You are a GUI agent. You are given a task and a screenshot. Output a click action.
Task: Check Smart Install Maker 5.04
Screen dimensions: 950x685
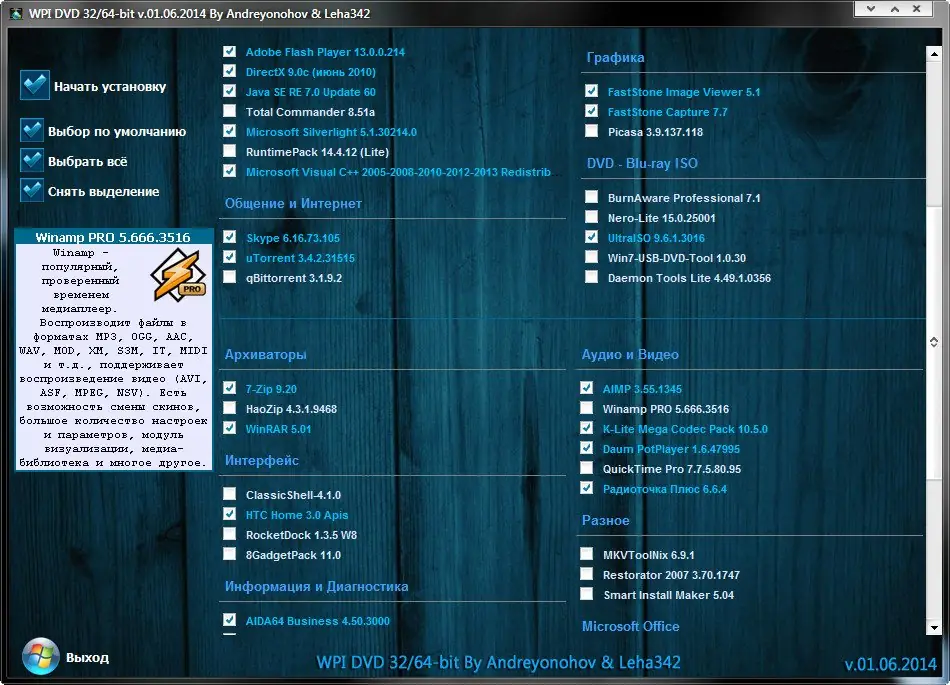[586, 594]
